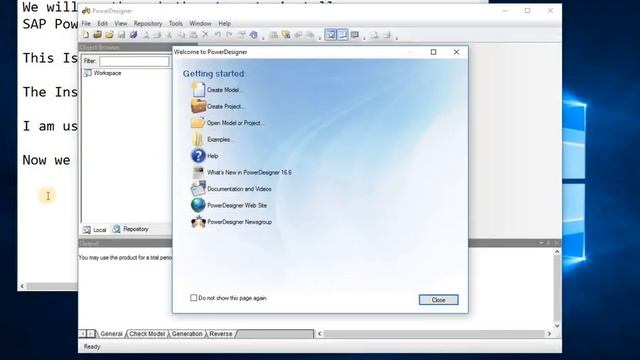640x360 pixels.
Task: Click the Output horizontal scrollbar right arrow
Action: coord(549,334)
